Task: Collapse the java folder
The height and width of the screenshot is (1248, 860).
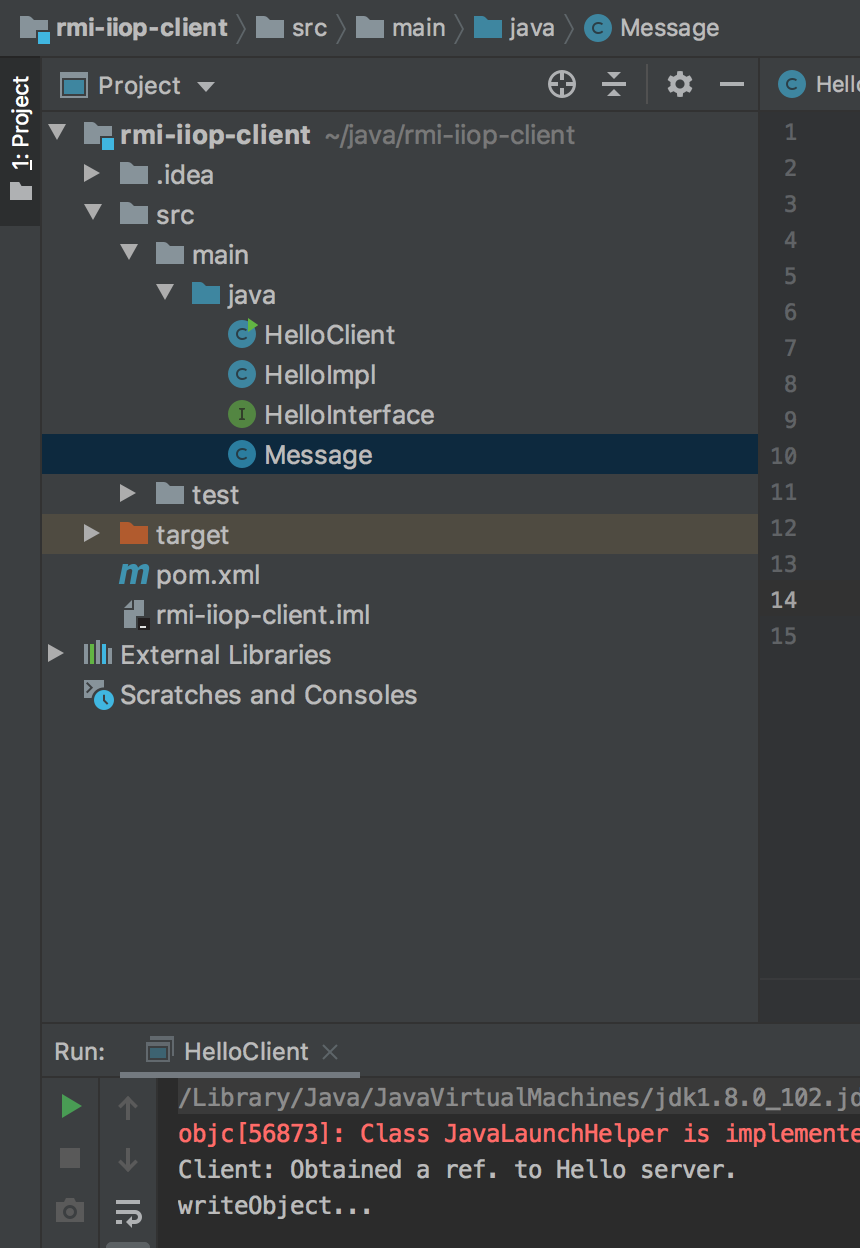Action: (x=164, y=295)
